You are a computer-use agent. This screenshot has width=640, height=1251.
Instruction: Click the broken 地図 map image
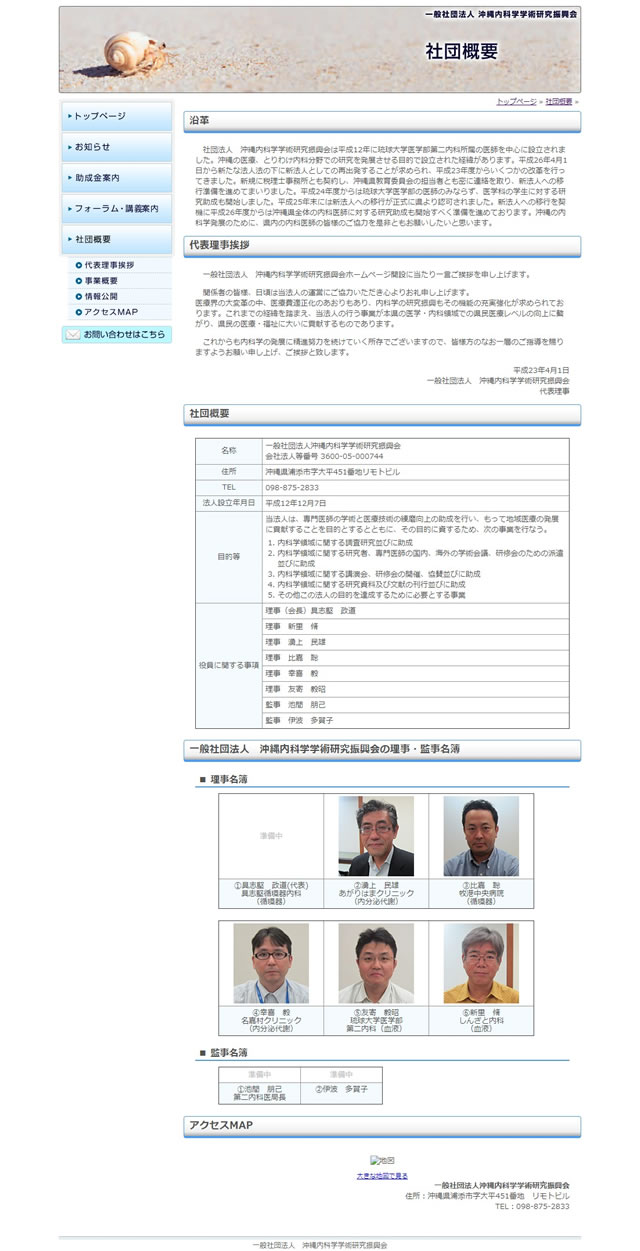pyautogui.click(x=382, y=1161)
